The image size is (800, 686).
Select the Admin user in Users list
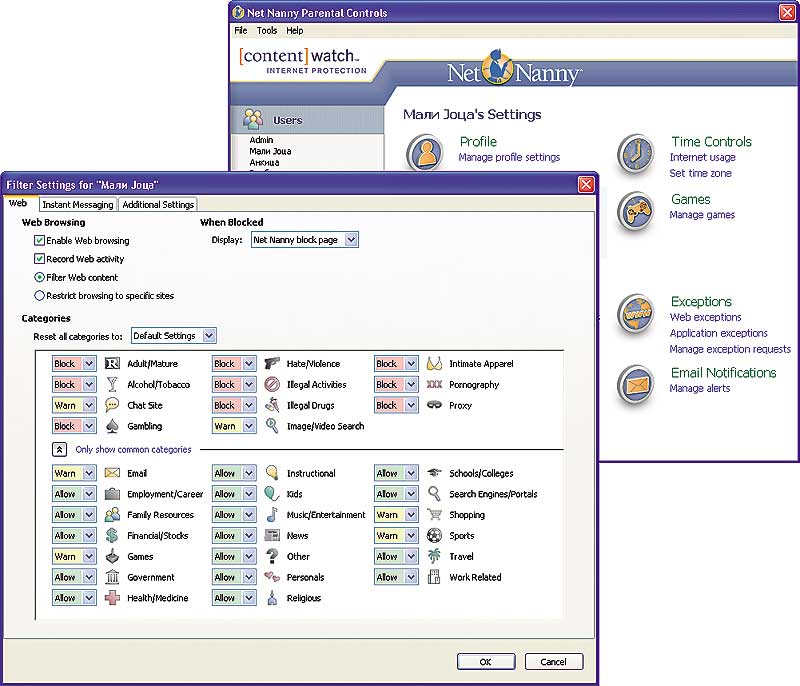[261, 140]
